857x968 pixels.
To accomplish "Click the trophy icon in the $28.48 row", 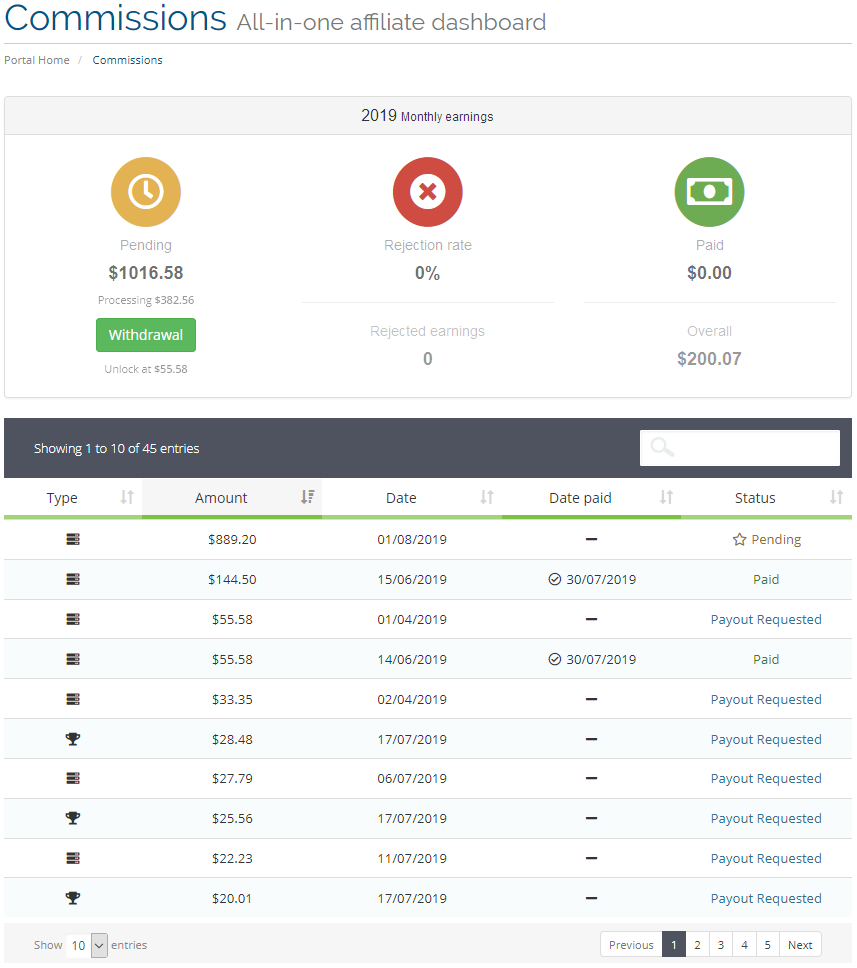I will (x=73, y=739).
